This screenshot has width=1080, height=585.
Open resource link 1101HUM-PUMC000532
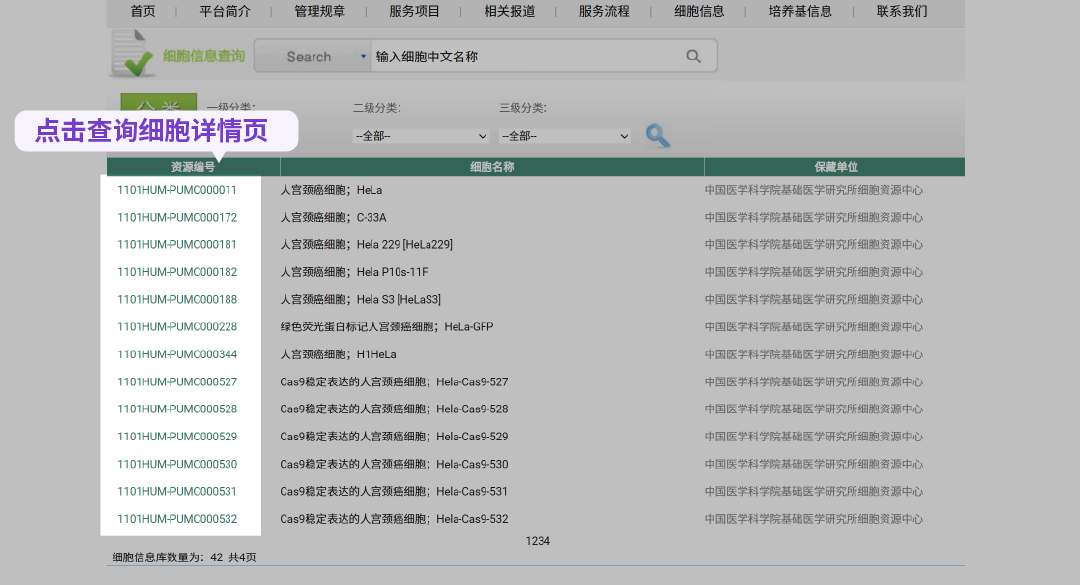click(x=177, y=519)
